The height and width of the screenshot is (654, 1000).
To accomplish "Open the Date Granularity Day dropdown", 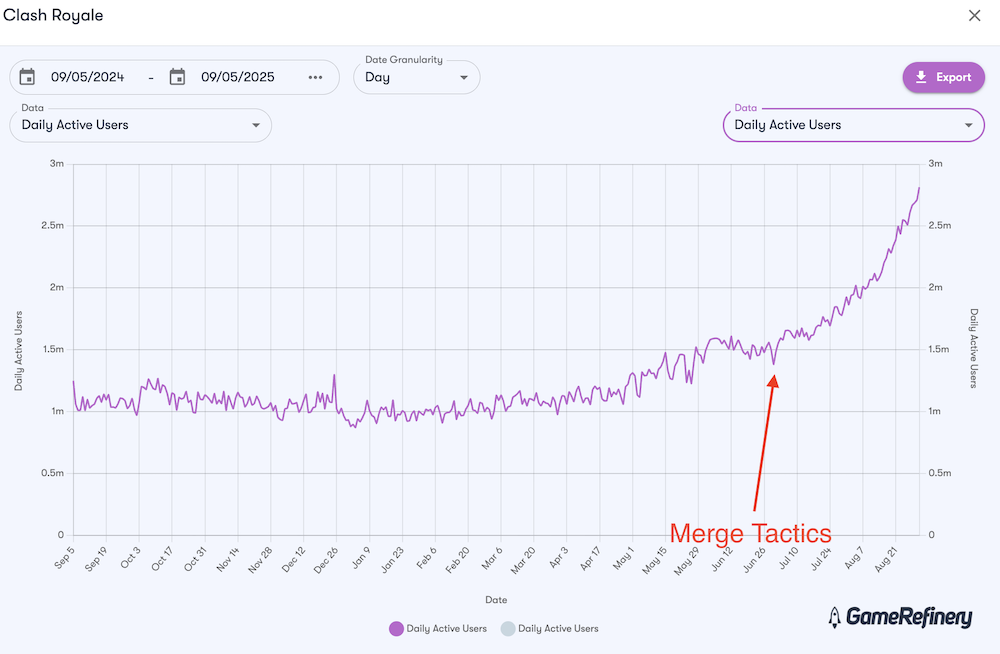I will point(416,77).
